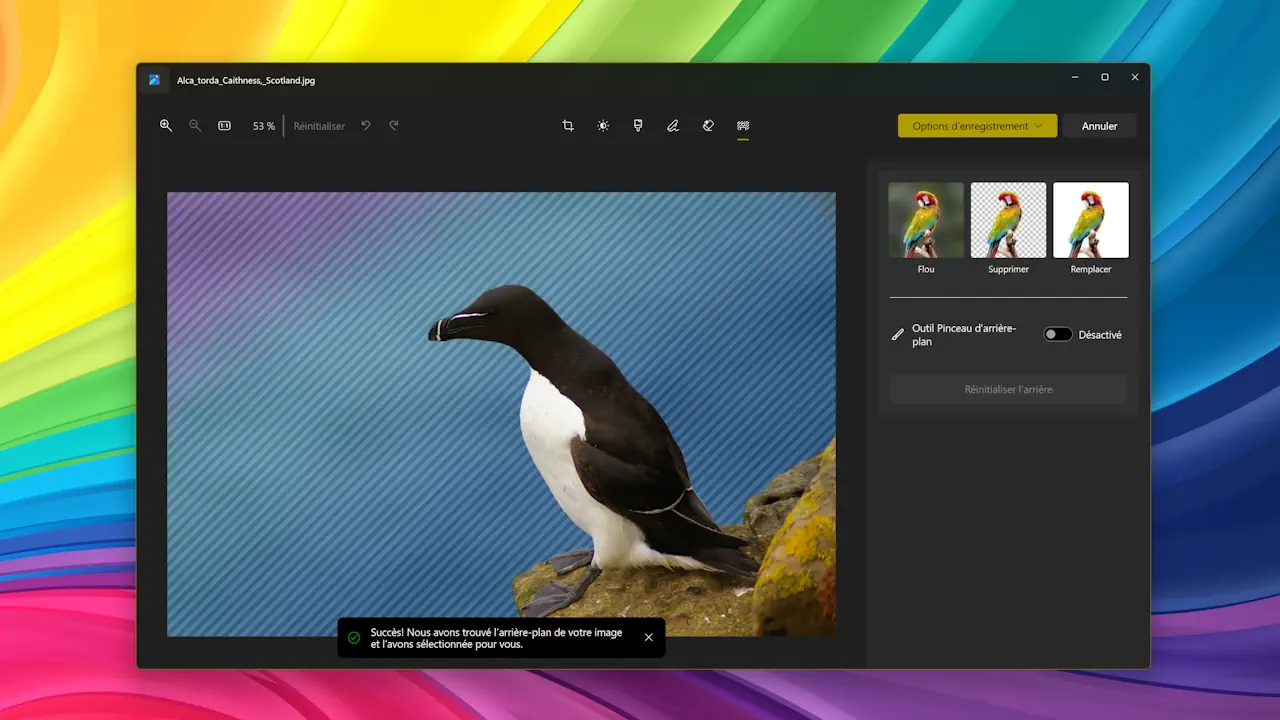The height and width of the screenshot is (720, 1280).
Task: Open the Arrière-plan background tool
Action: tap(743, 125)
